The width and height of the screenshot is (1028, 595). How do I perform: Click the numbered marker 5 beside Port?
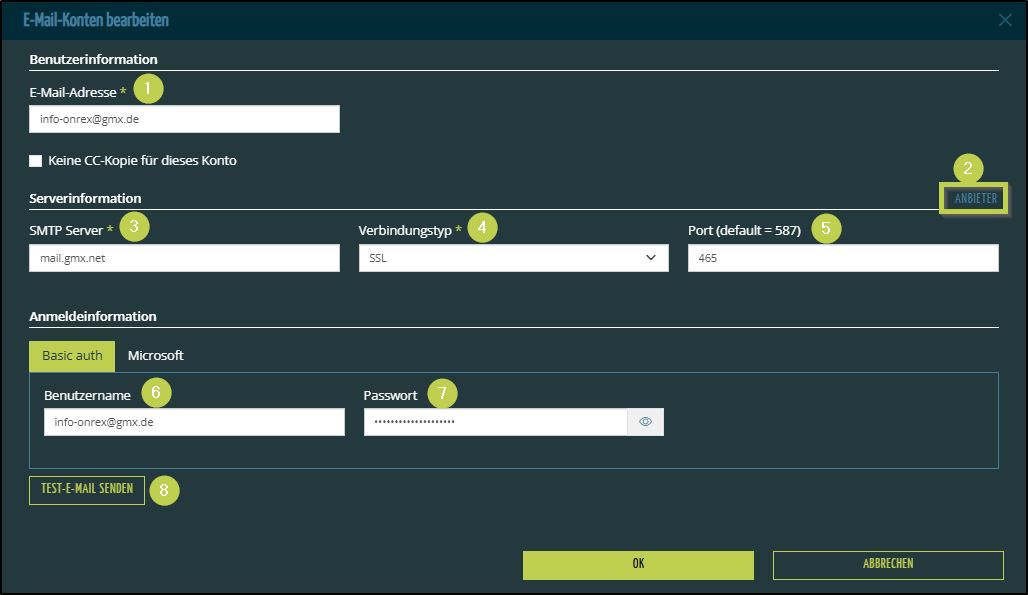(x=826, y=228)
